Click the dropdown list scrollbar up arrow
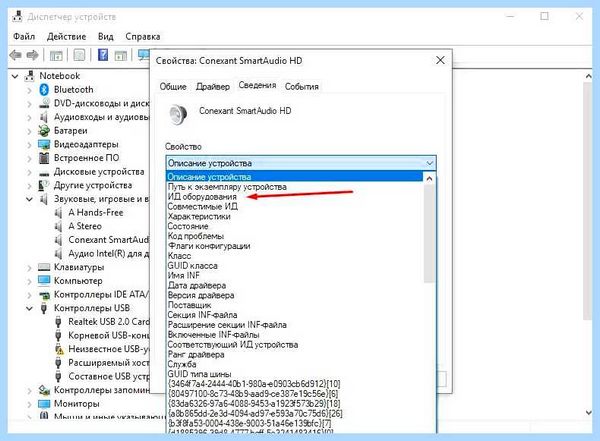The height and width of the screenshot is (441, 600). pos(429,178)
